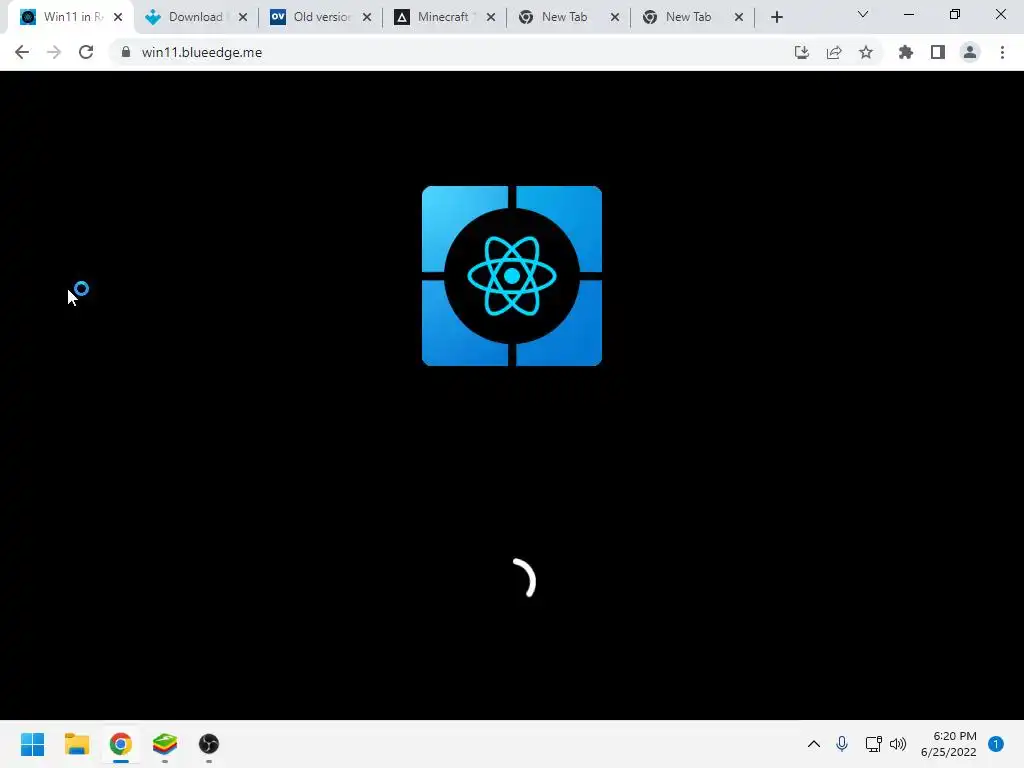1024x768 pixels.
Task: Open BlueStacks from the taskbar
Action: (x=165, y=744)
